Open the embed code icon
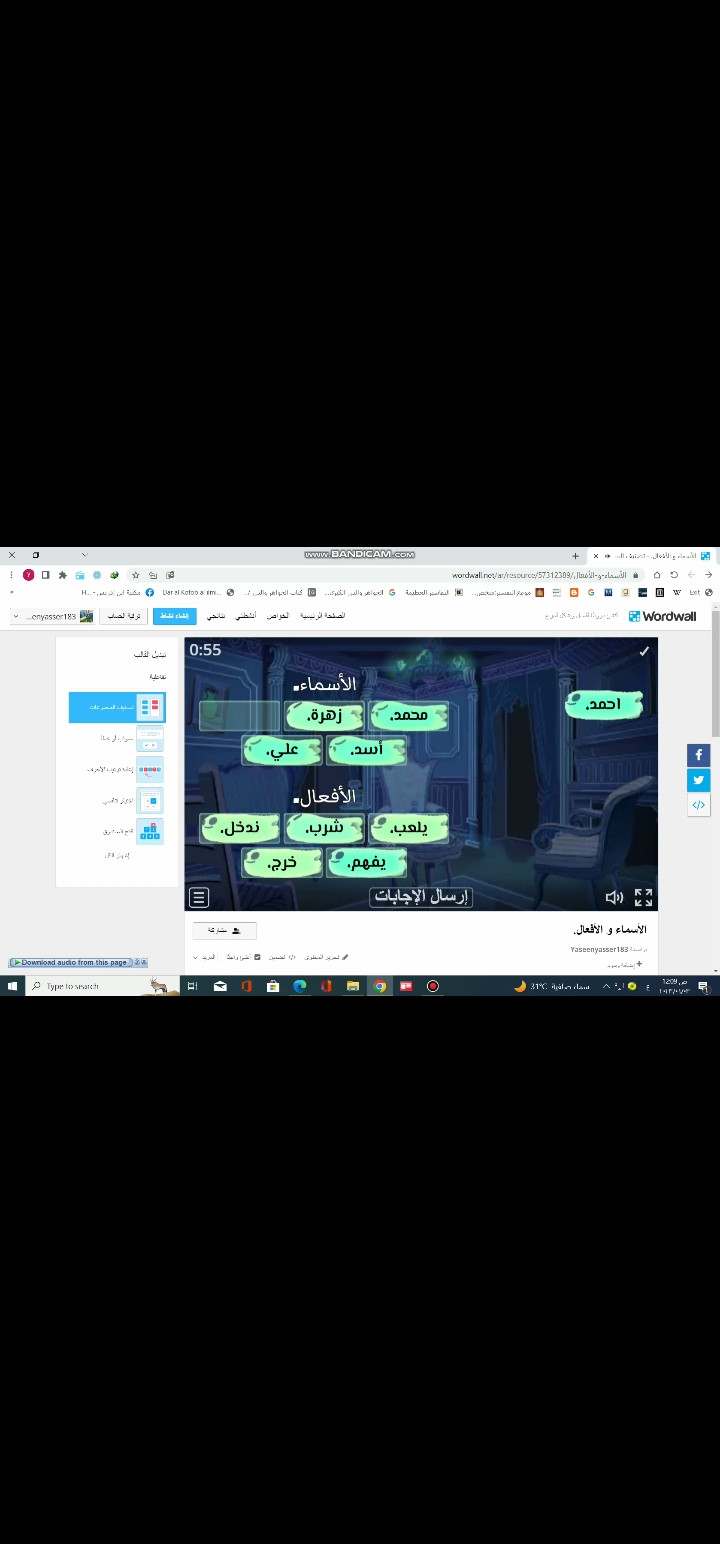The width and height of the screenshot is (720, 1544). pyautogui.click(x=699, y=805)
